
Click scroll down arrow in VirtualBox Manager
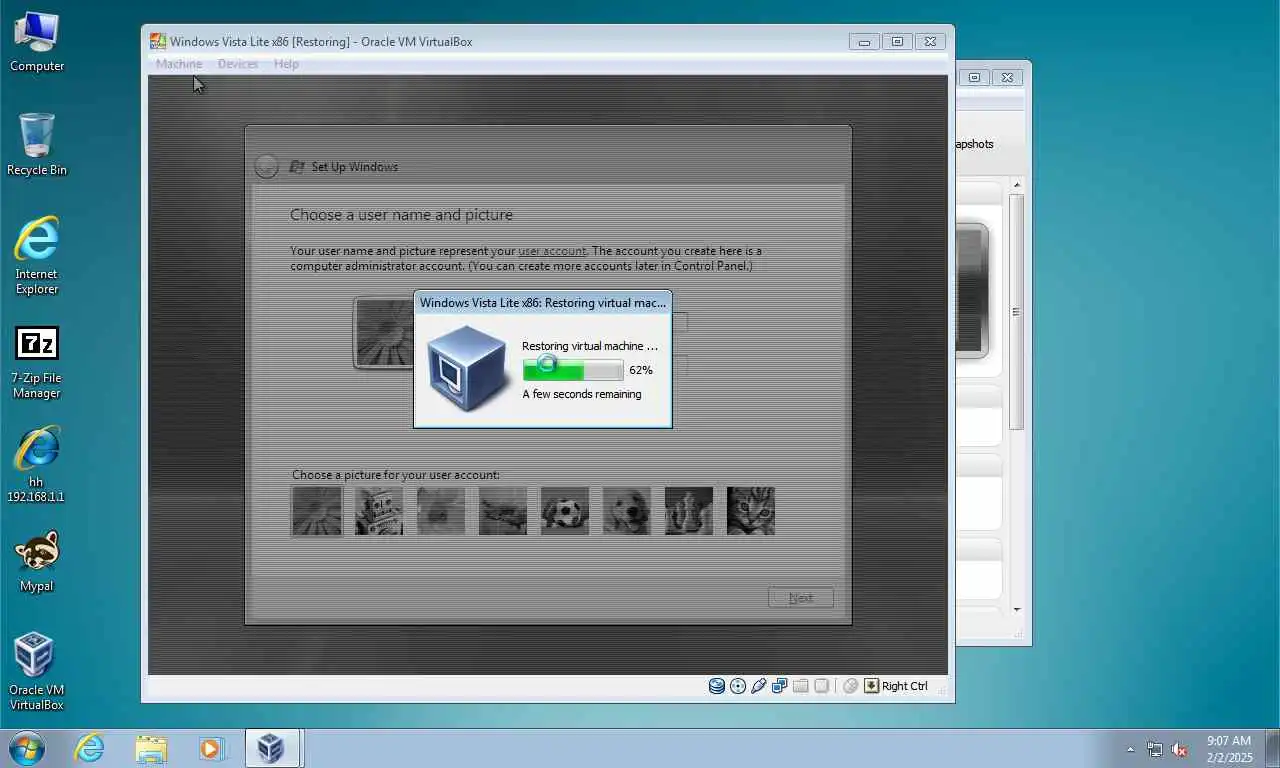click(x=1017, y=609)
